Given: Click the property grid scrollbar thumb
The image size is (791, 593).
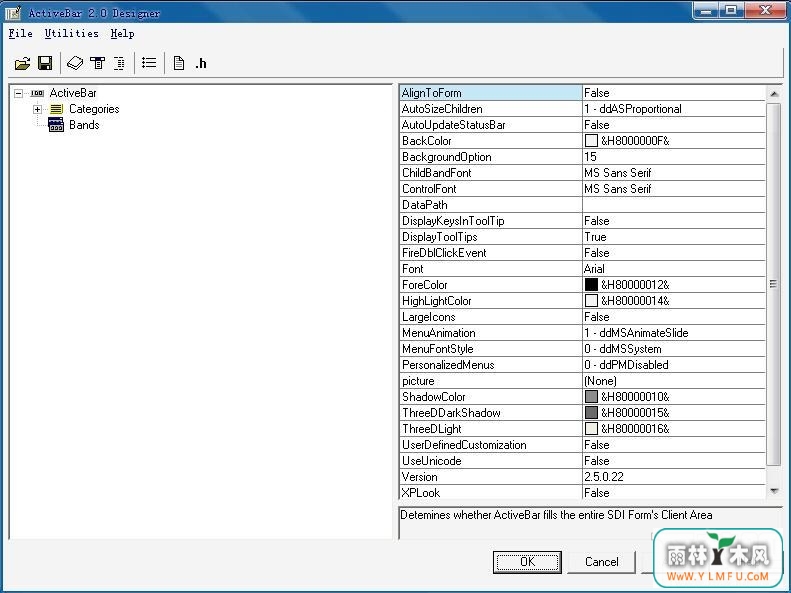Looking at the screenshot, I should 774,284.
